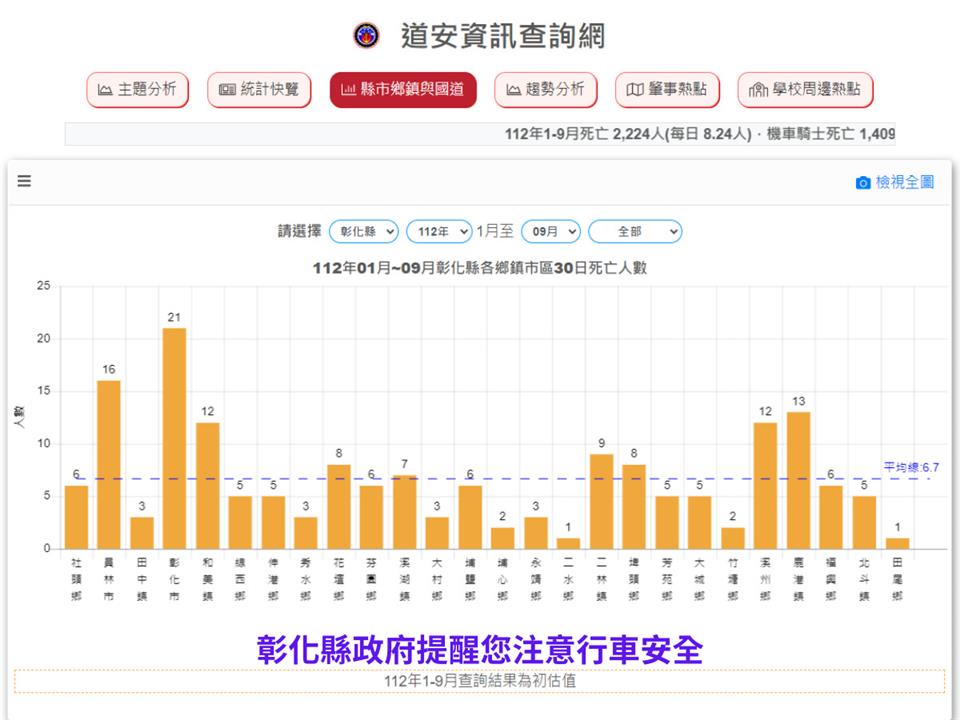The height and width of the screenshot is (720, 960).
Task: Go to the 肇事熱點 tab
Action: pos(667,89)
